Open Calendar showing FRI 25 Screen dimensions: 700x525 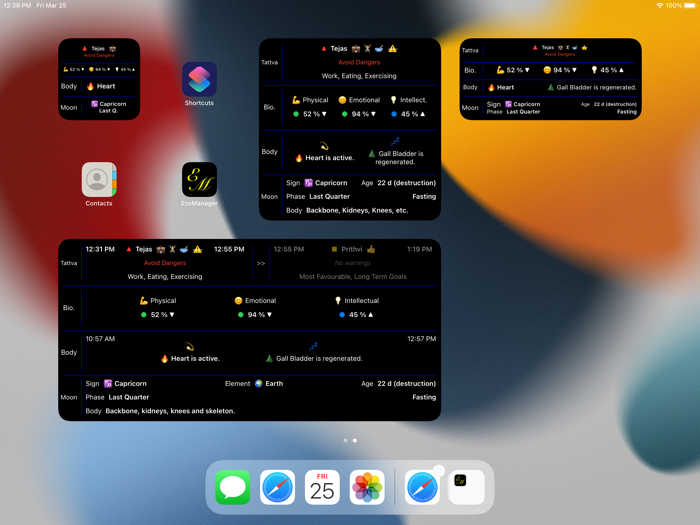[x=322, y=487]
